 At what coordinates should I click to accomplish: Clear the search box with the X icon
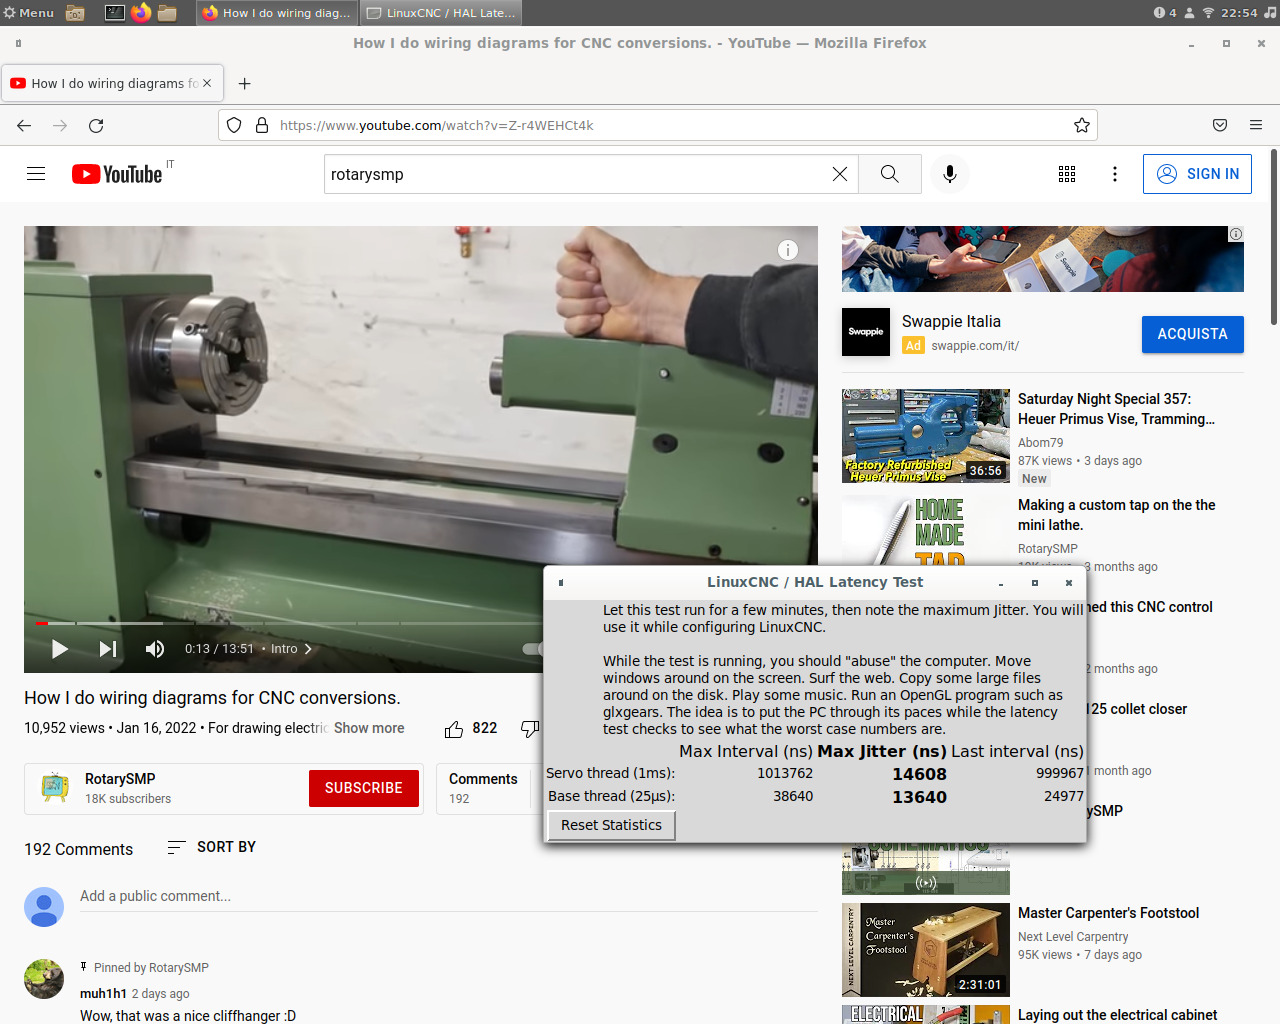[x=840, y=174]
